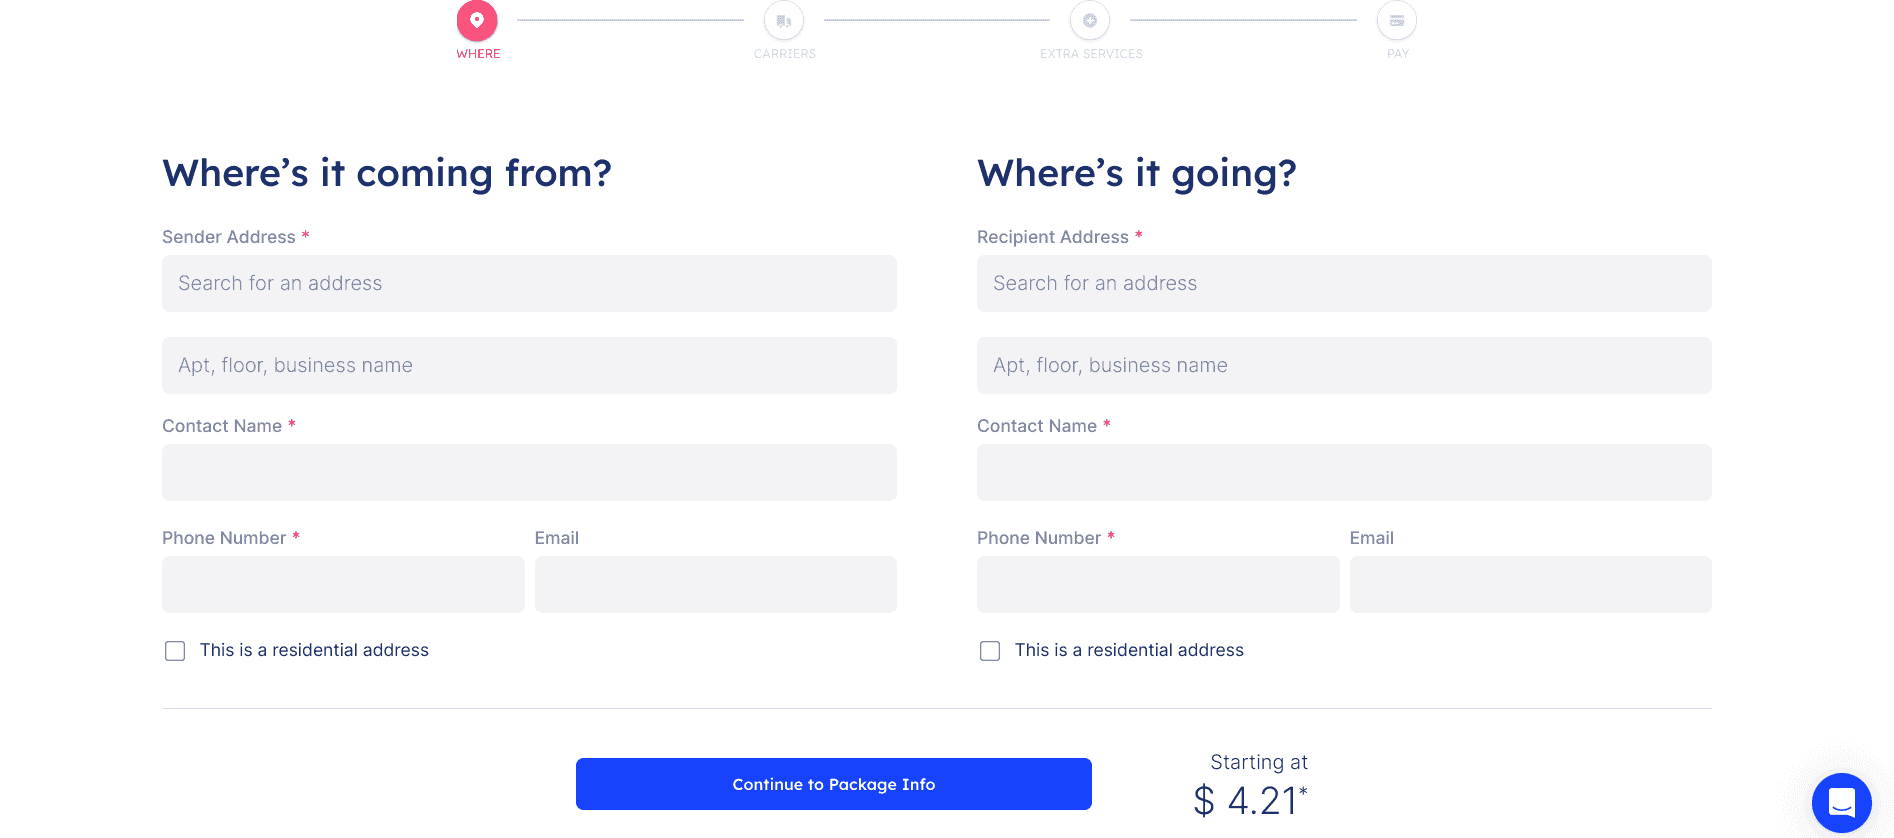Enable recipient residential address option
The height and width of the screenshot is (838, 1894).
pyautogui.click(x=990, y=650)
